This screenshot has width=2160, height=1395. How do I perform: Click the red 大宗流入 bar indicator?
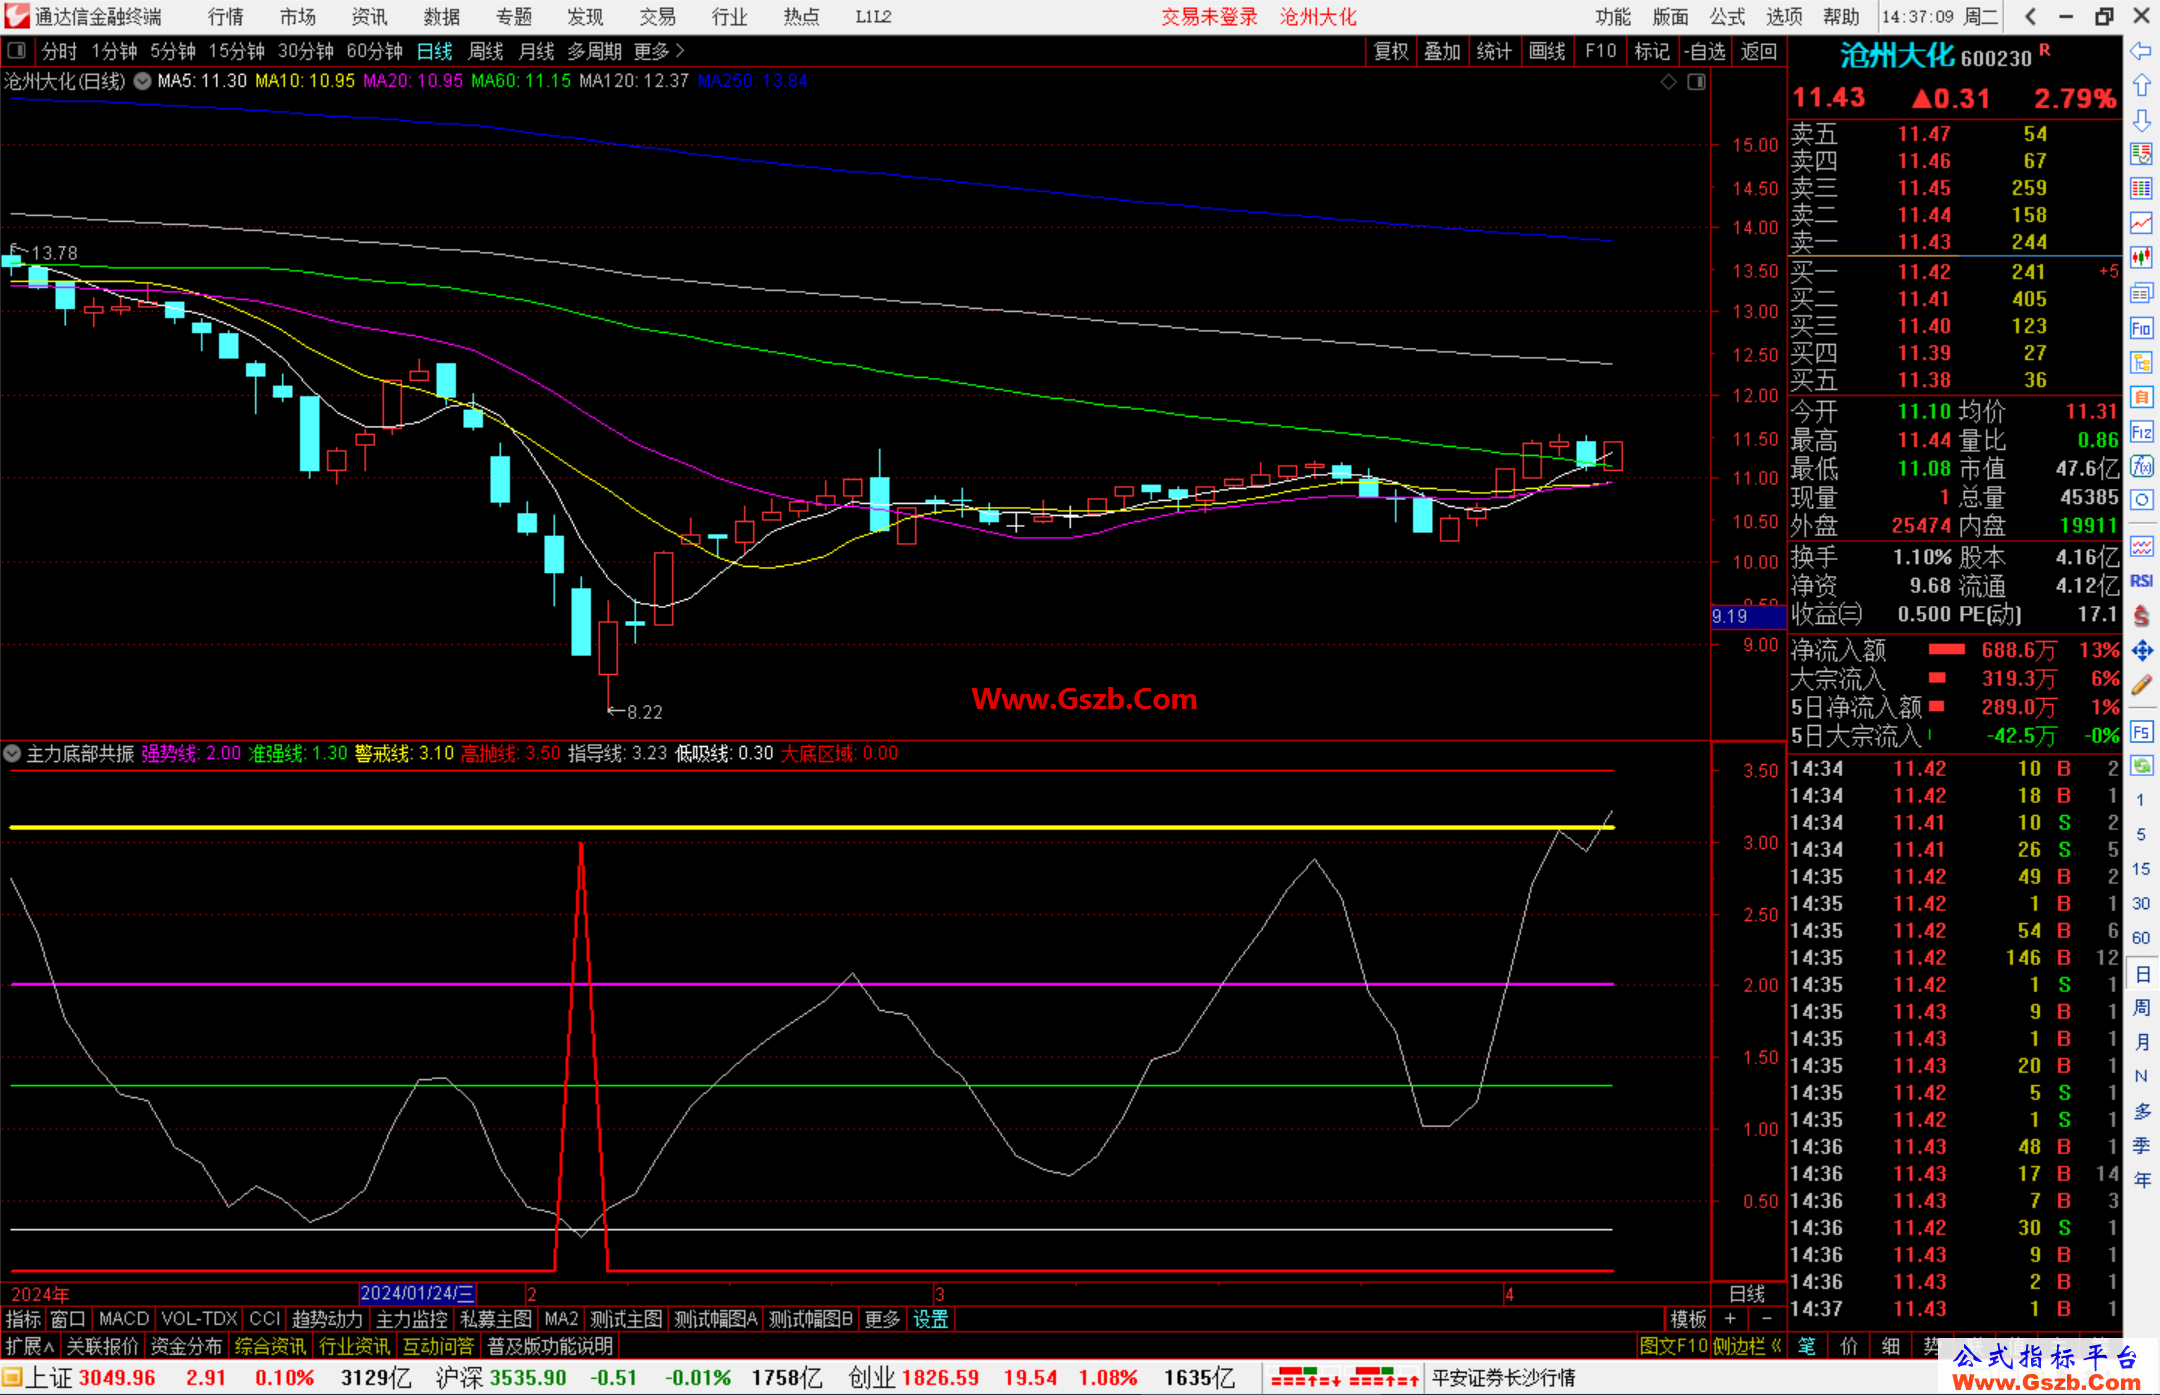[x=1937, y=678]
